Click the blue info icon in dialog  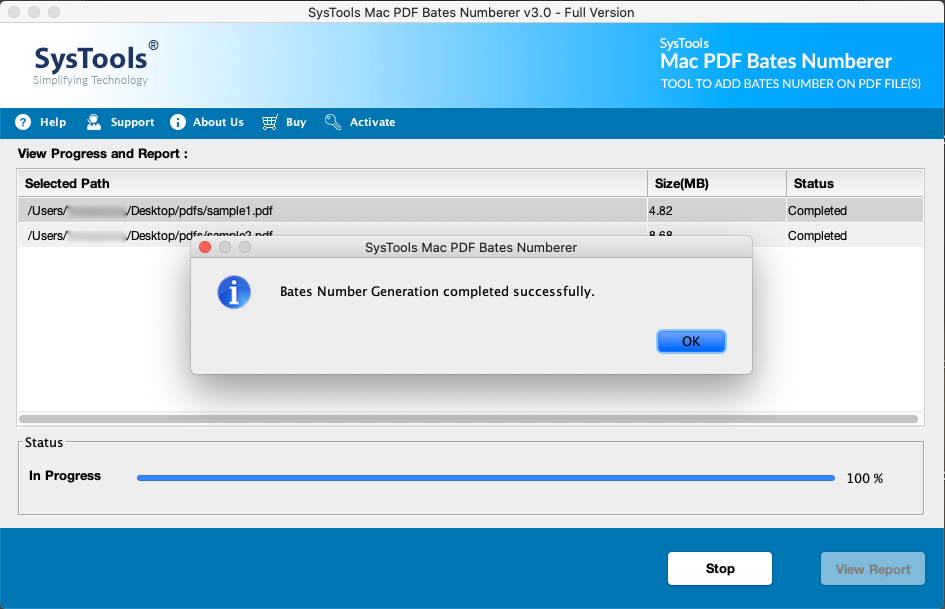click(x=234, y=292)
